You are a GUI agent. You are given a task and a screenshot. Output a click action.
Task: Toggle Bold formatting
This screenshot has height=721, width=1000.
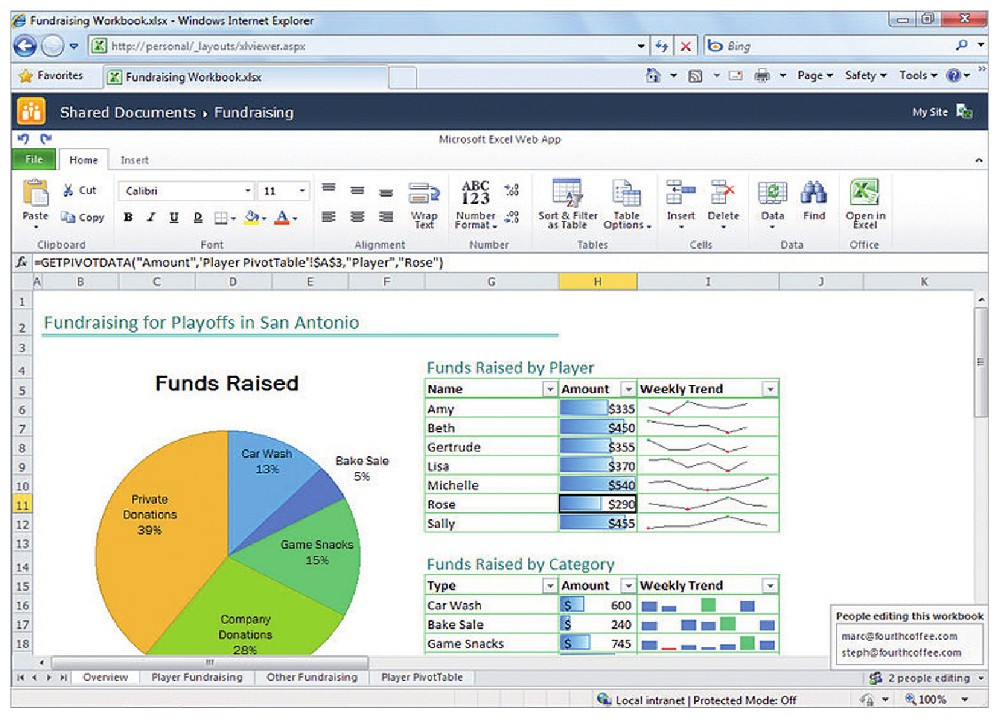(x=128, y=217)
